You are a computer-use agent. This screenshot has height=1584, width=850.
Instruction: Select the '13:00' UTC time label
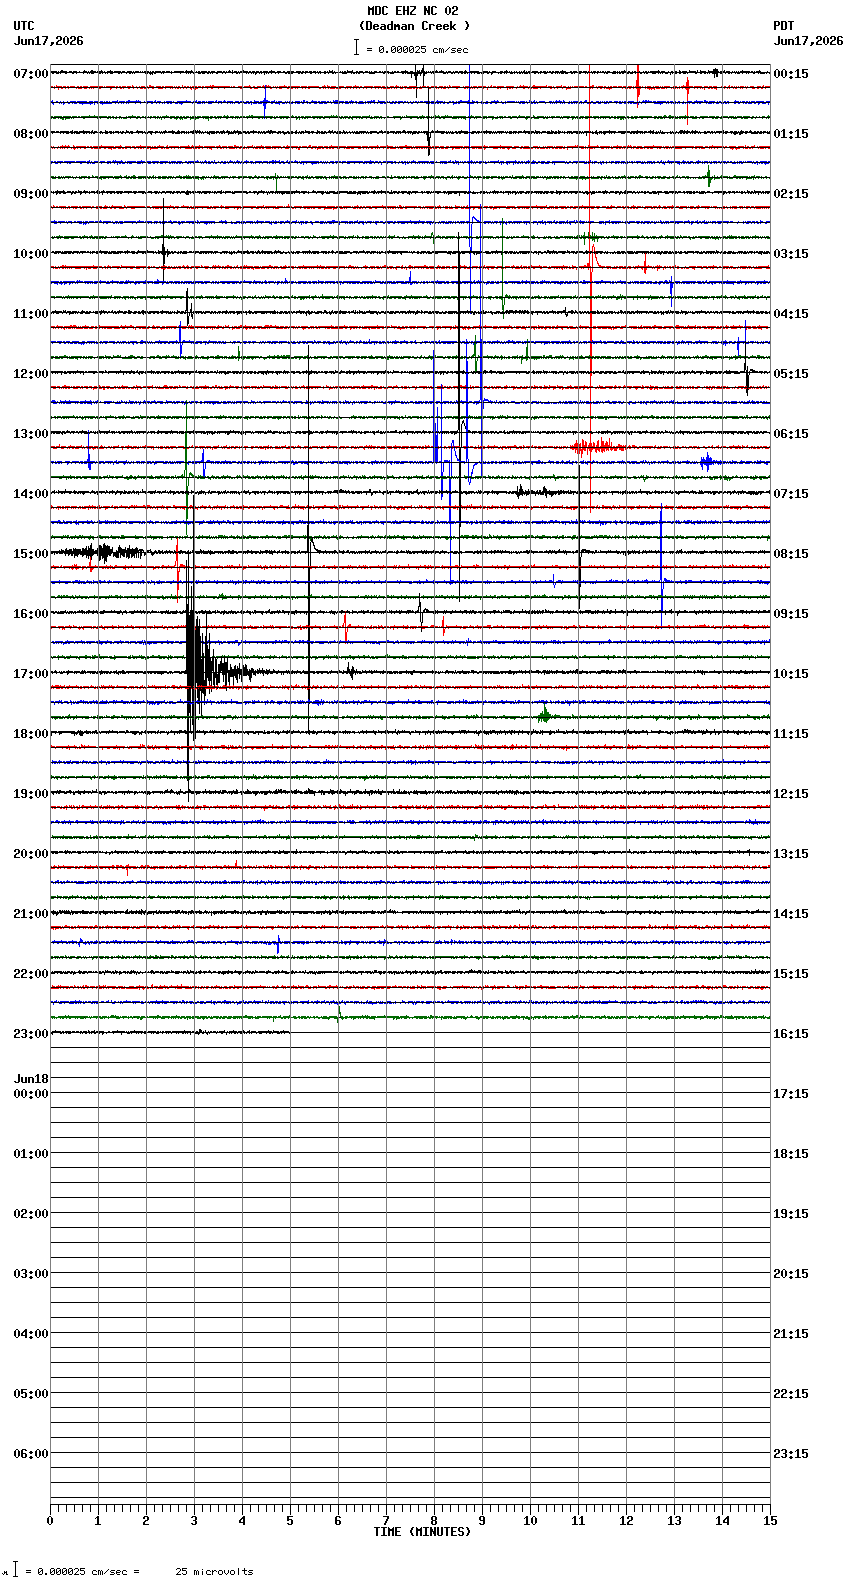(x=31, y=434)
